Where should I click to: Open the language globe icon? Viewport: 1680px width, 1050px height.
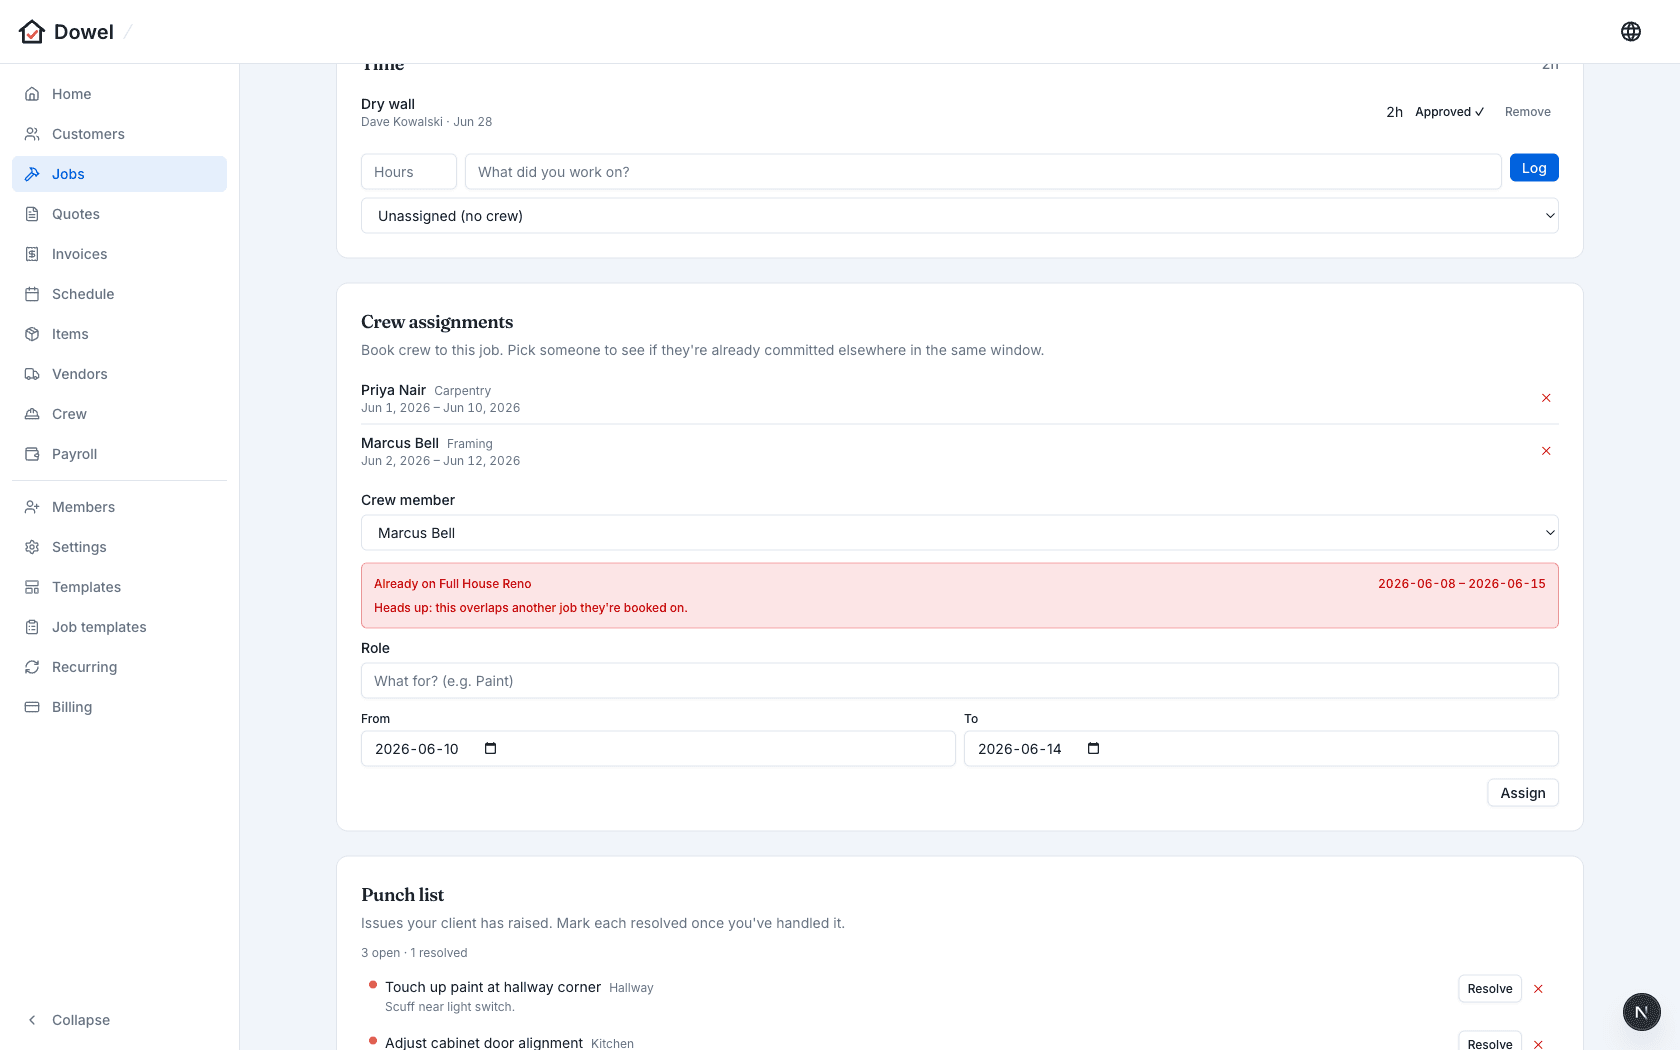(1631, 32)
